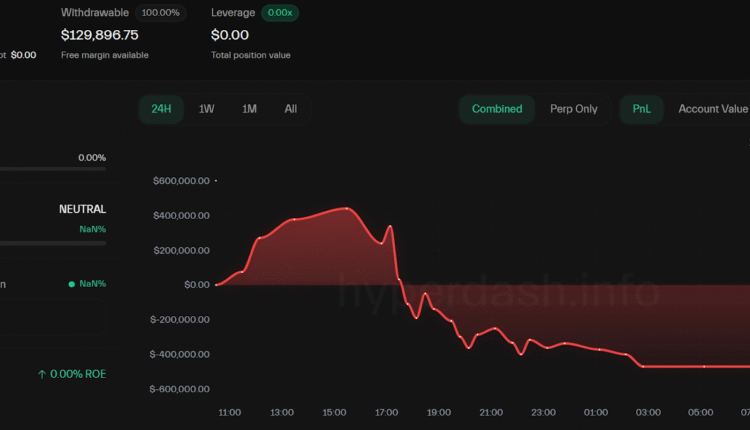Click the PnL line peak near 15:00
Image resolution: width=750 pixels, height=430 pixels.
pos(346,208)
